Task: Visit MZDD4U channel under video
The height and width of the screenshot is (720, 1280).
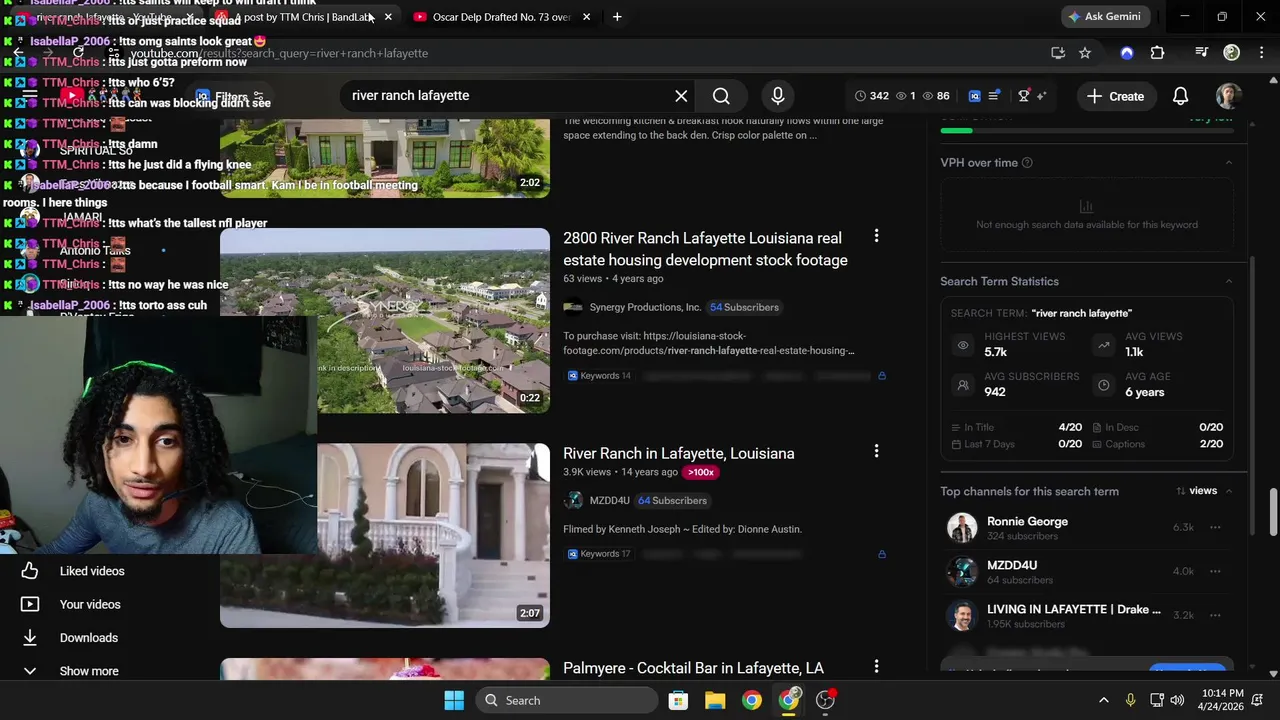Action: 609,500
